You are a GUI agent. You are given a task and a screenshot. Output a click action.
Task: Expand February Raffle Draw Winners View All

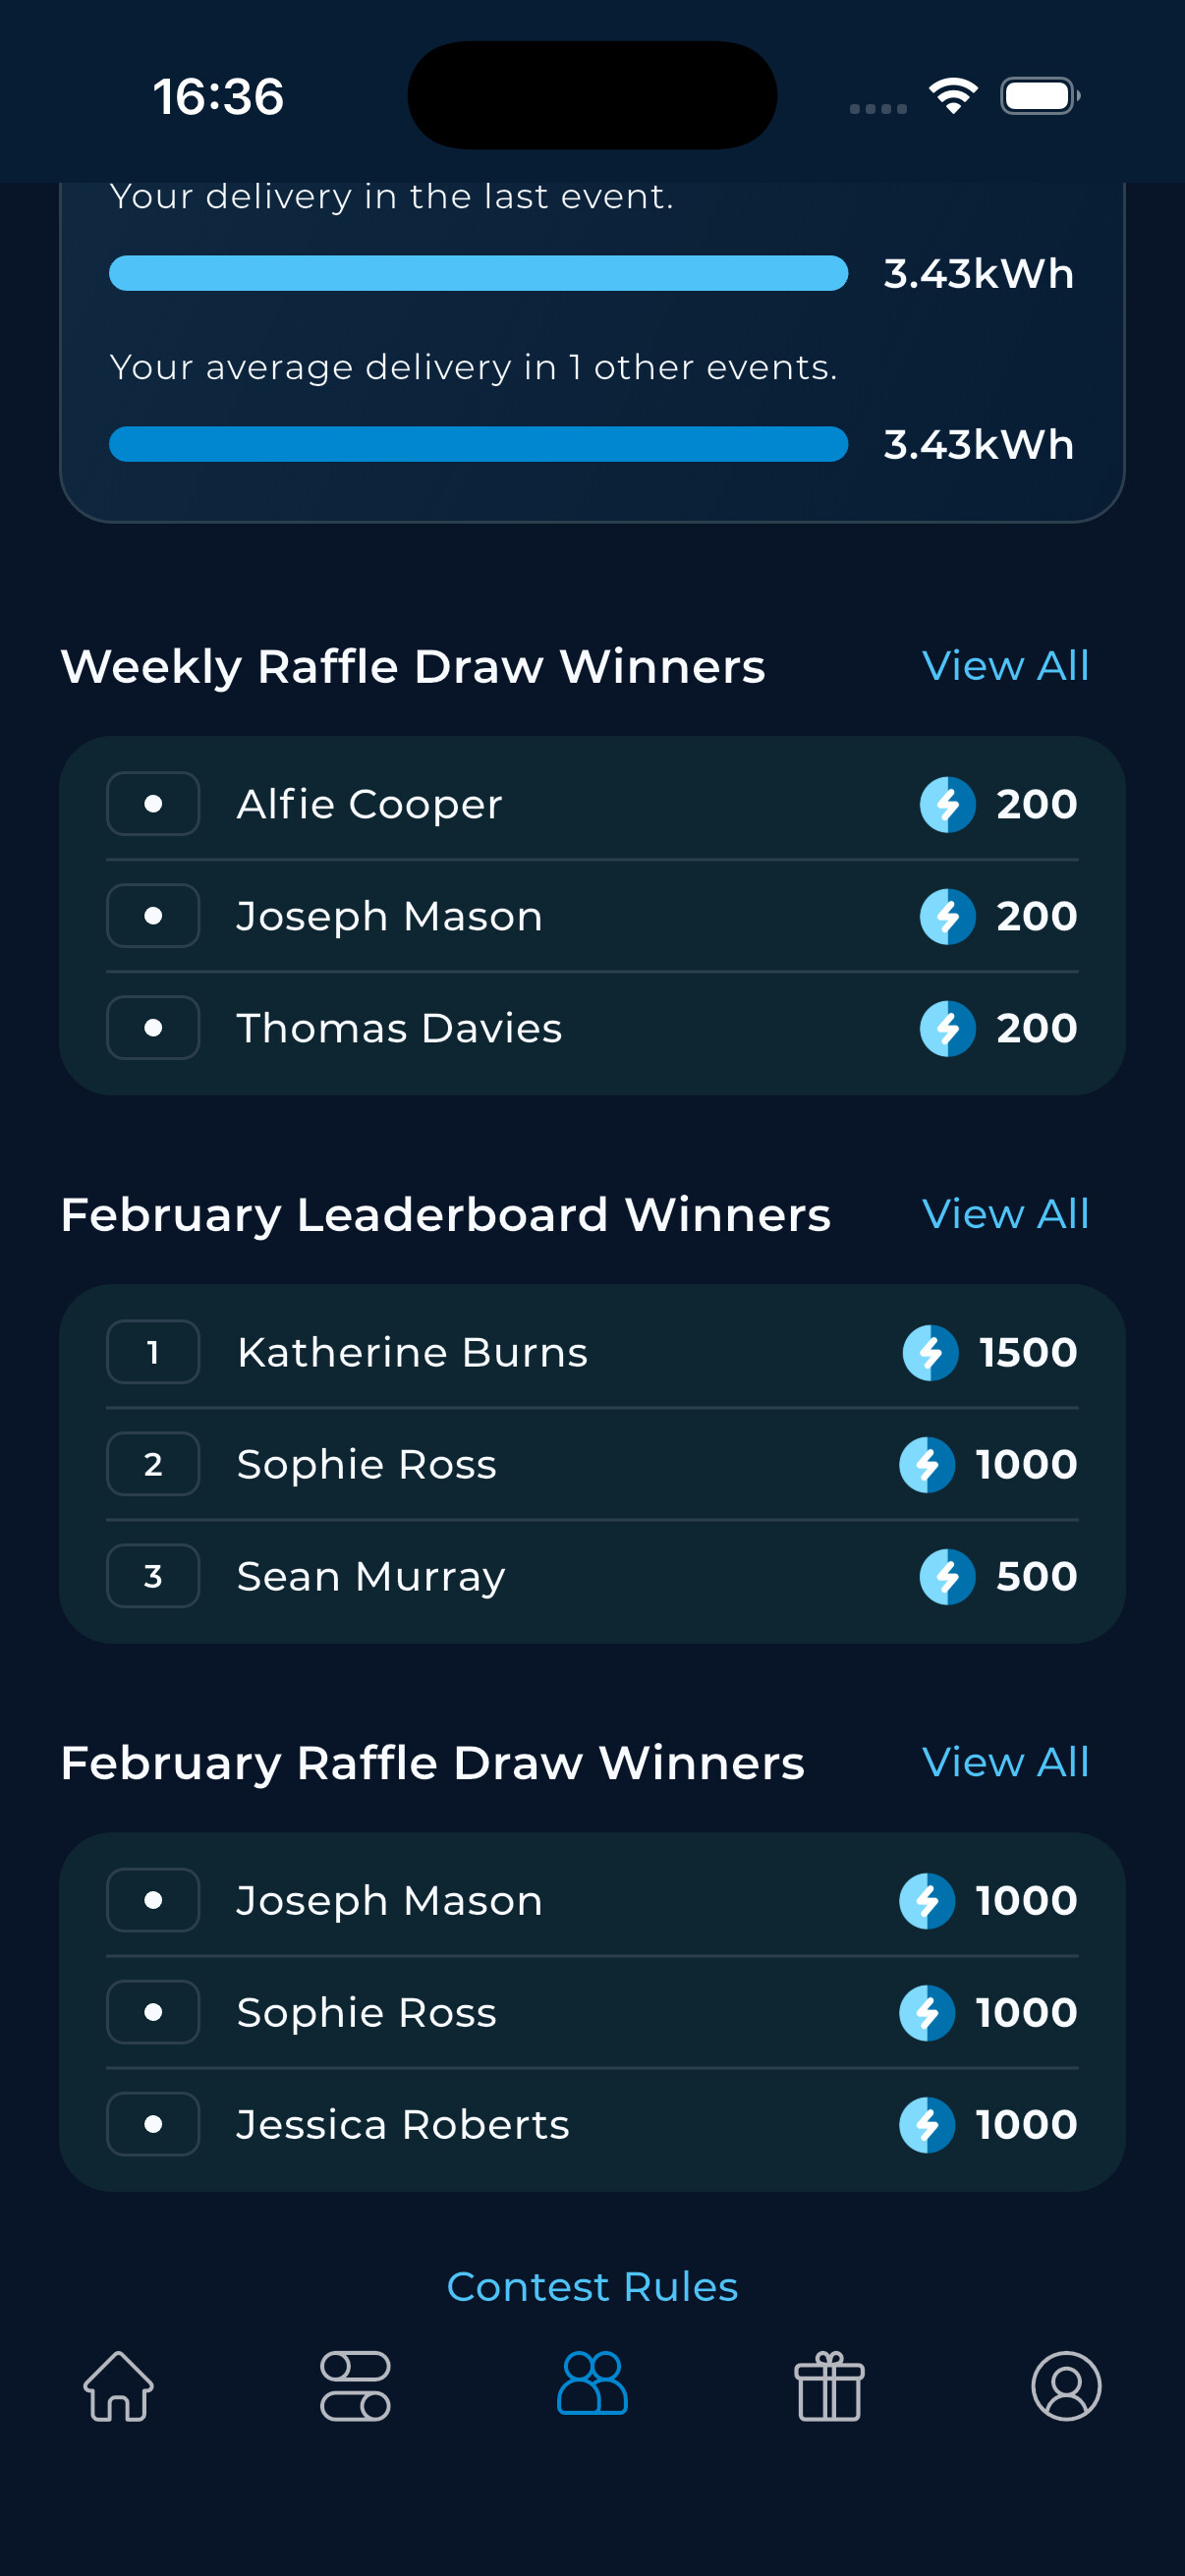tap(1005, 1762)
